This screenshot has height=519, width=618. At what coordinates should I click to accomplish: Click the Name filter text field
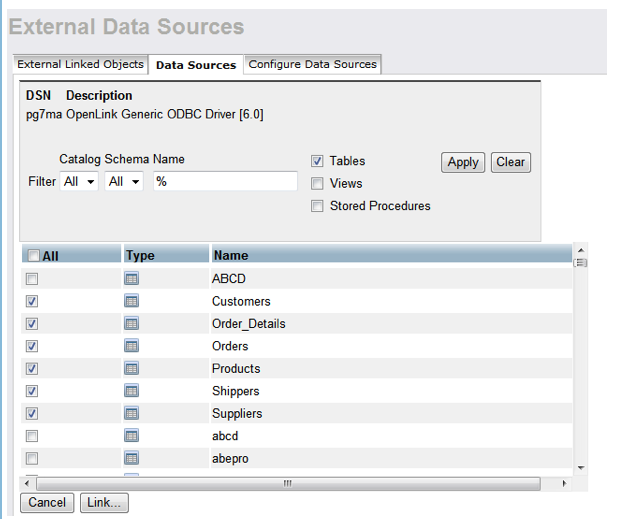pos(224,182)
